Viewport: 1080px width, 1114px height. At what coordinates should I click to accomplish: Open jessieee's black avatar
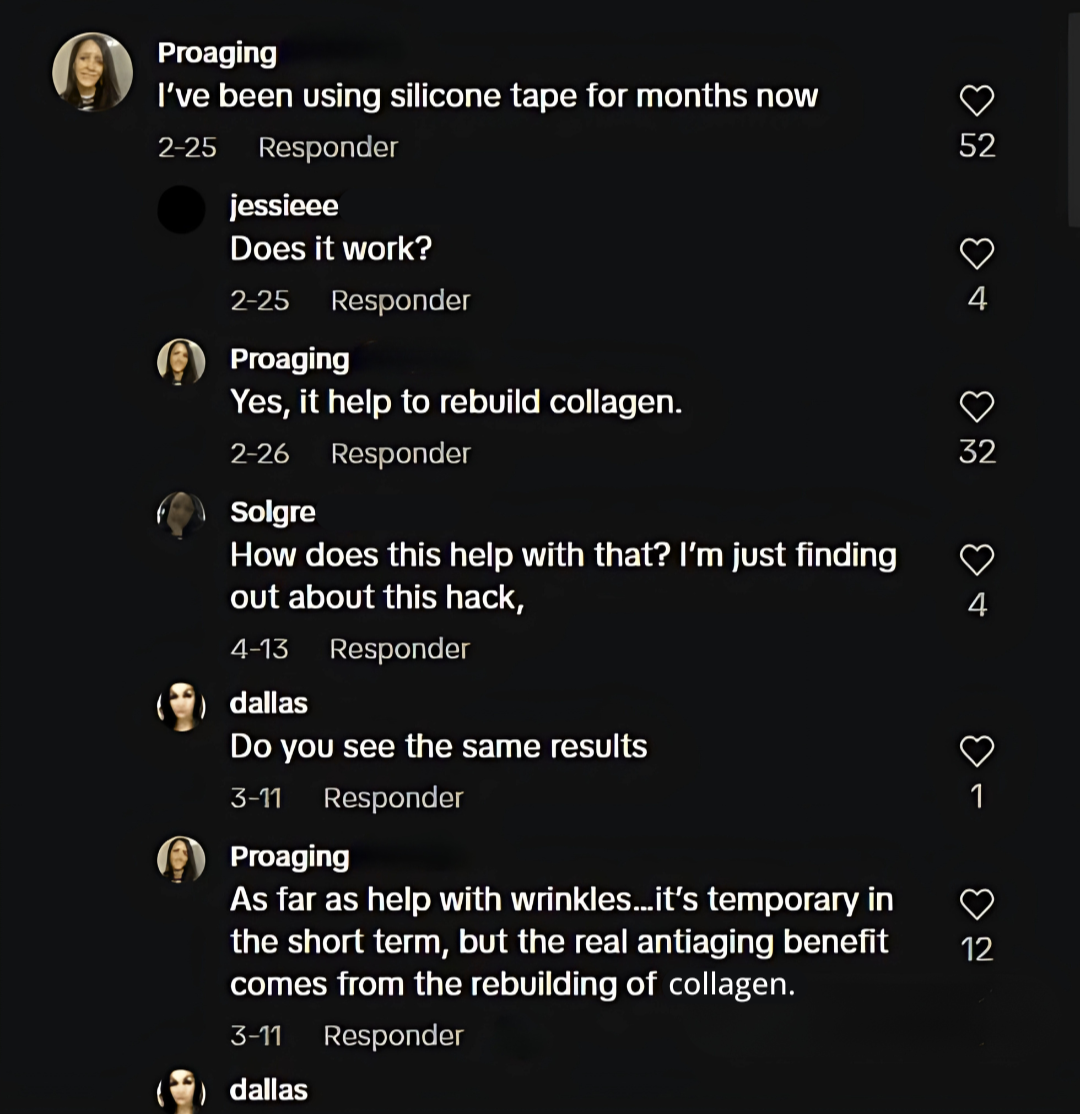coord(181,210)
